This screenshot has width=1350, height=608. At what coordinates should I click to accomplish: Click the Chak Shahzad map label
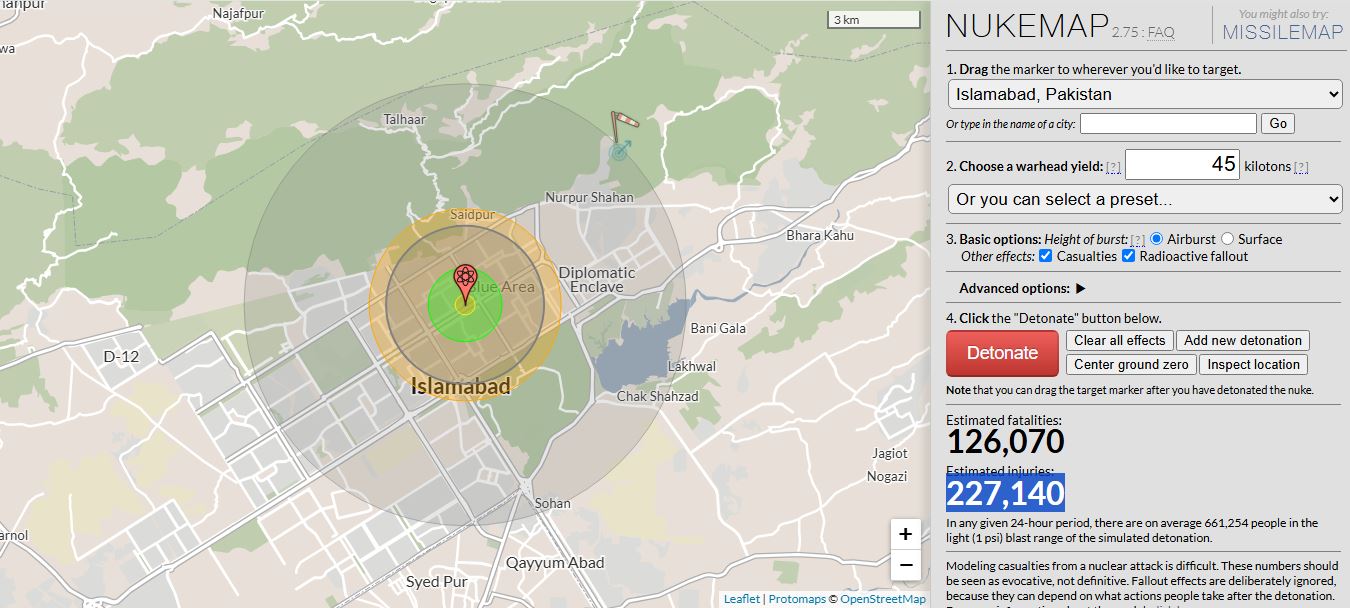657,396
